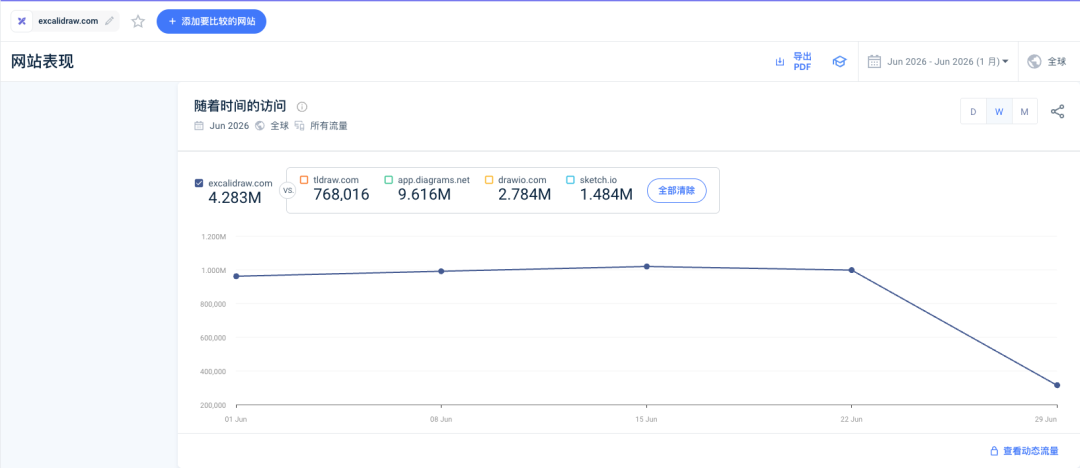Switch chart granularity to D (daily)
The width and height of the screenshot is (1080, 468).
click(x=973, y=112)
